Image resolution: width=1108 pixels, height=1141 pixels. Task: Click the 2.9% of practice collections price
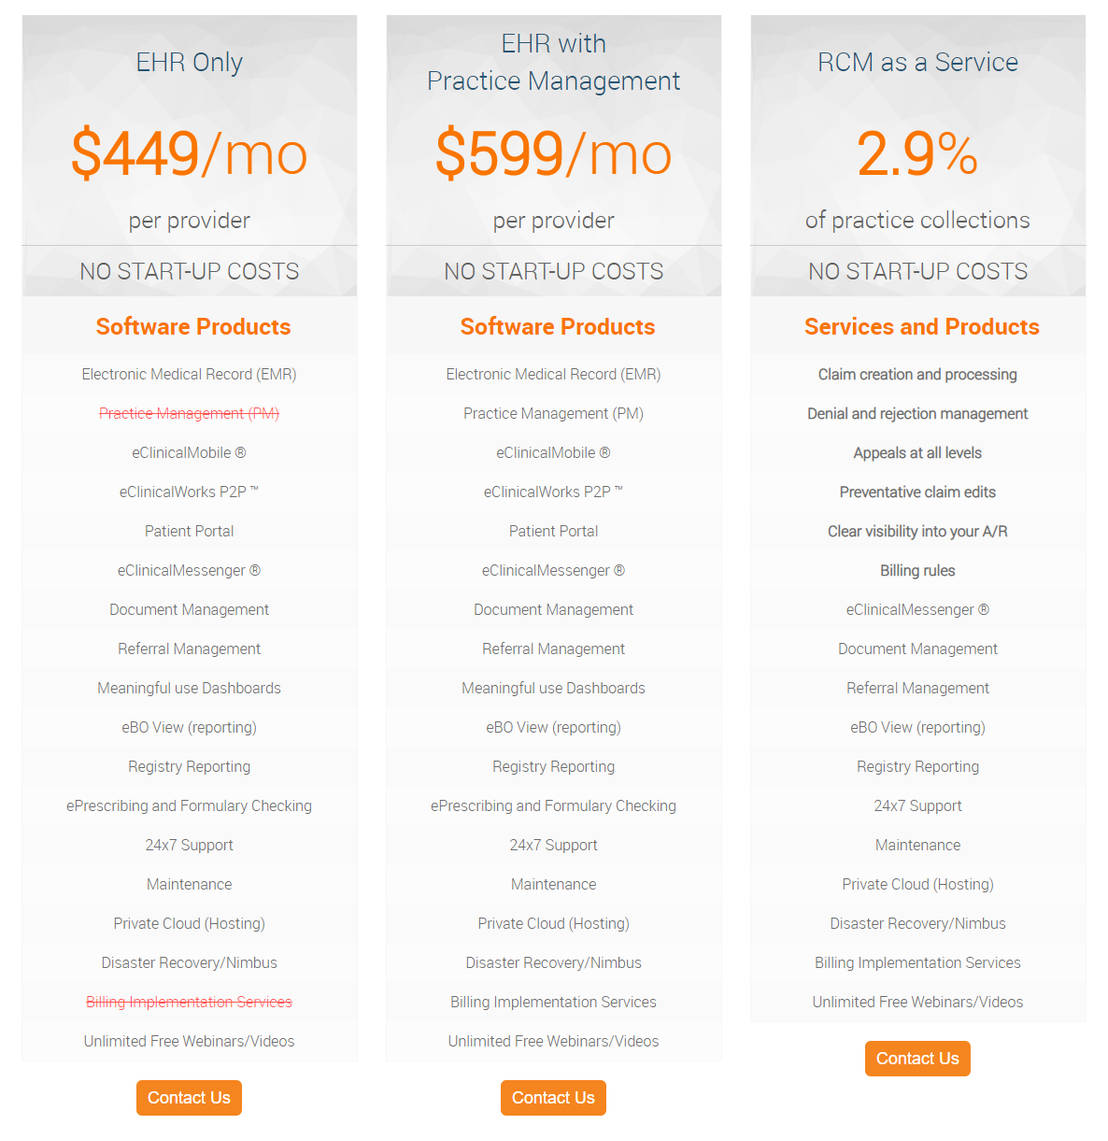917,153
